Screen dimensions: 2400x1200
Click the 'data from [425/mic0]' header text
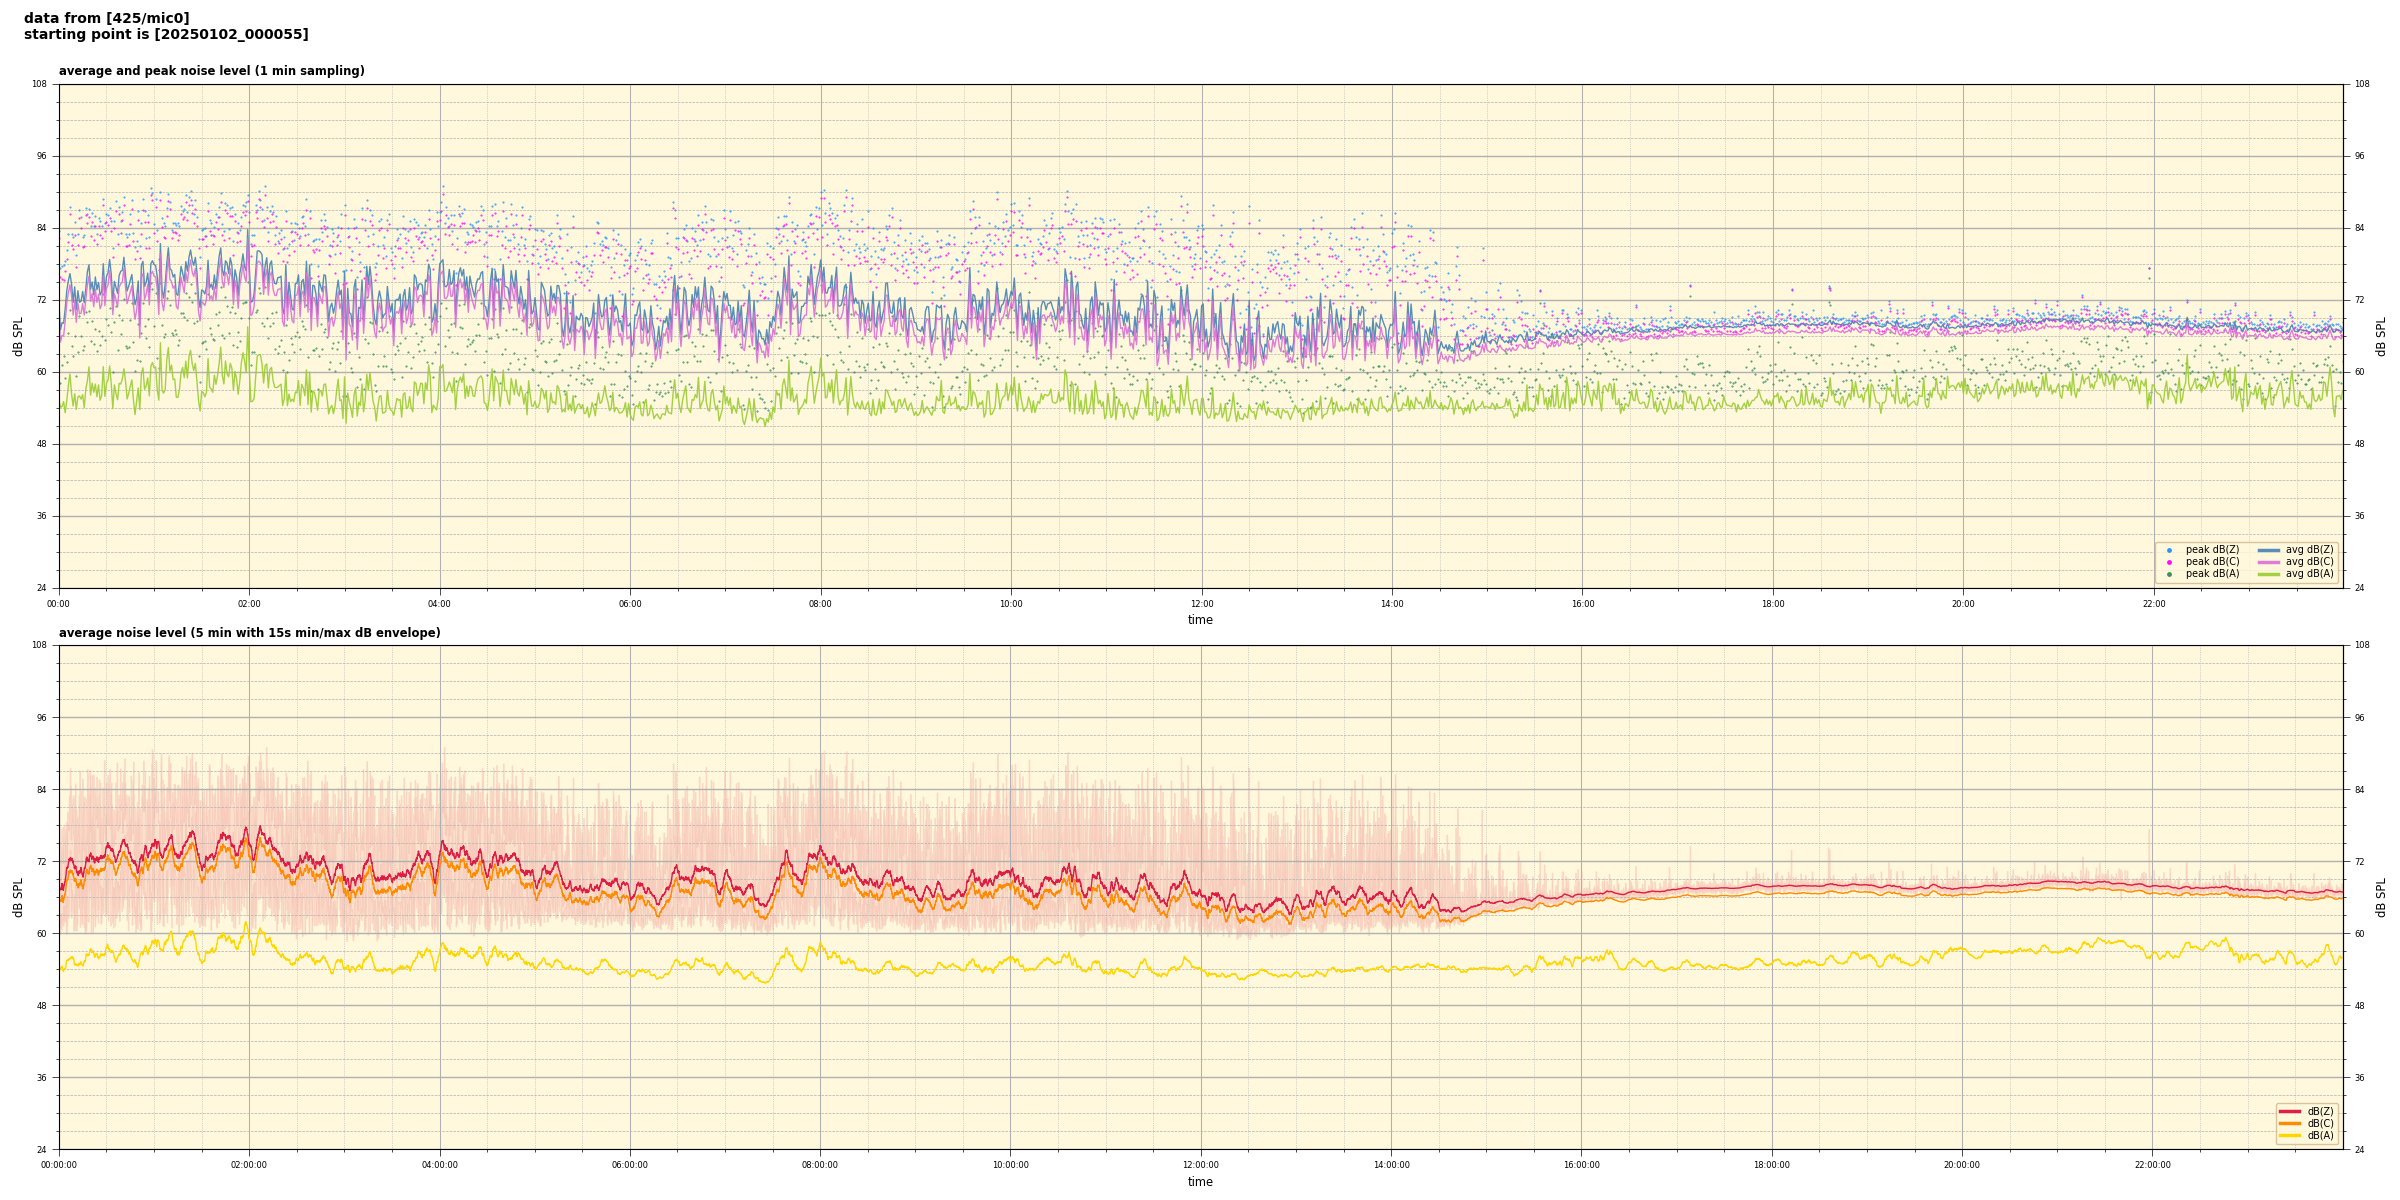106,18
